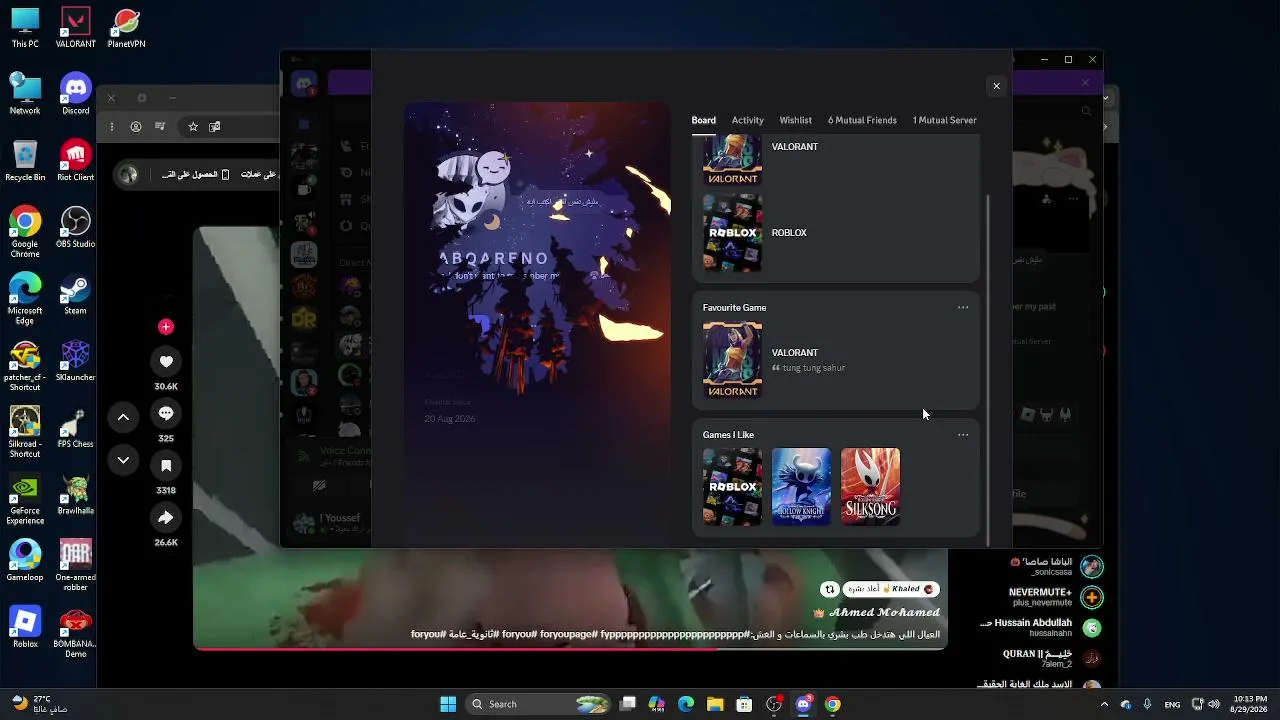
Task: Click the ROBLOX title in the board list
Action: point(789,233)
